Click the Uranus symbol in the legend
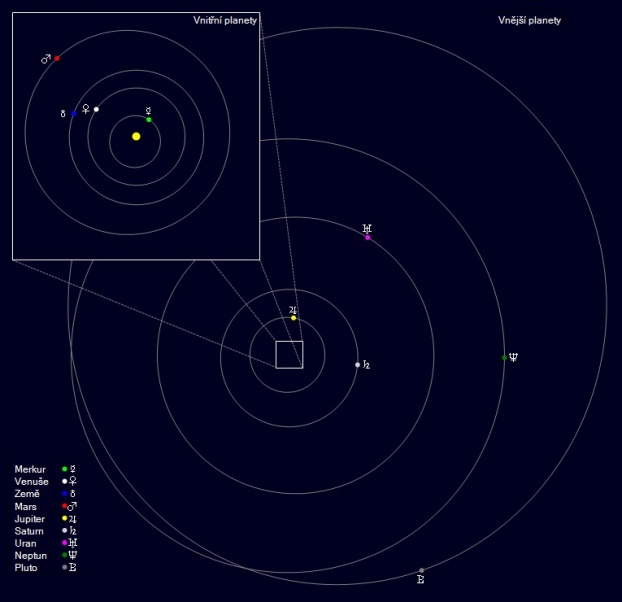The width and height of the screenshot is (622, 602). tap(73, 543)
